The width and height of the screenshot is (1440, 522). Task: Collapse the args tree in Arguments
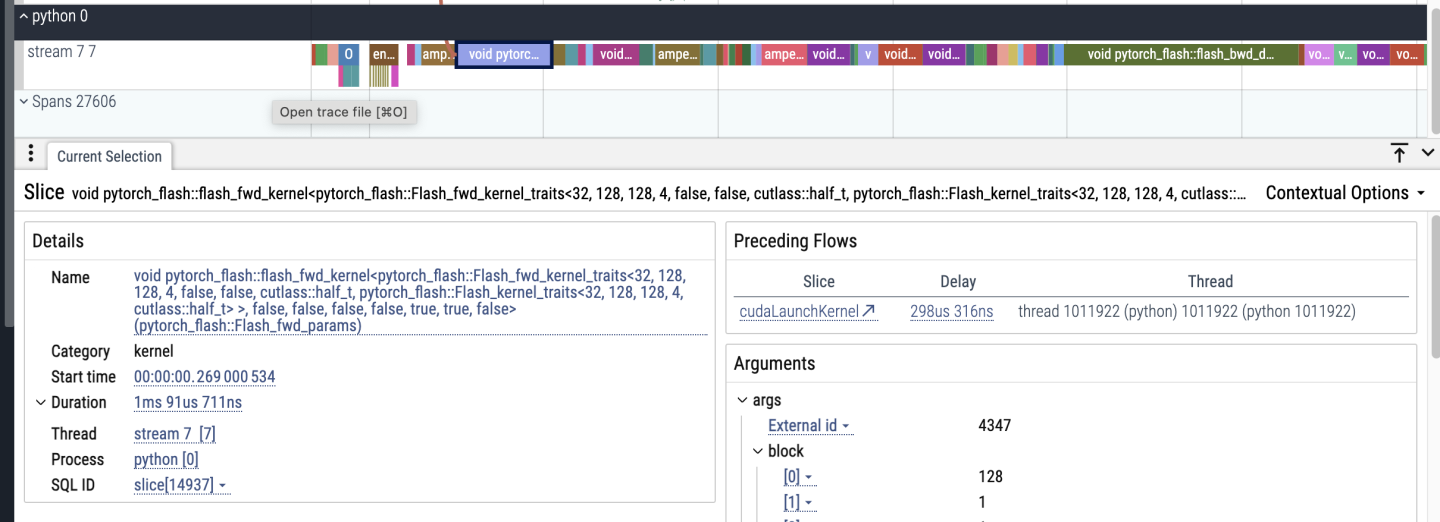pos(742,400)
